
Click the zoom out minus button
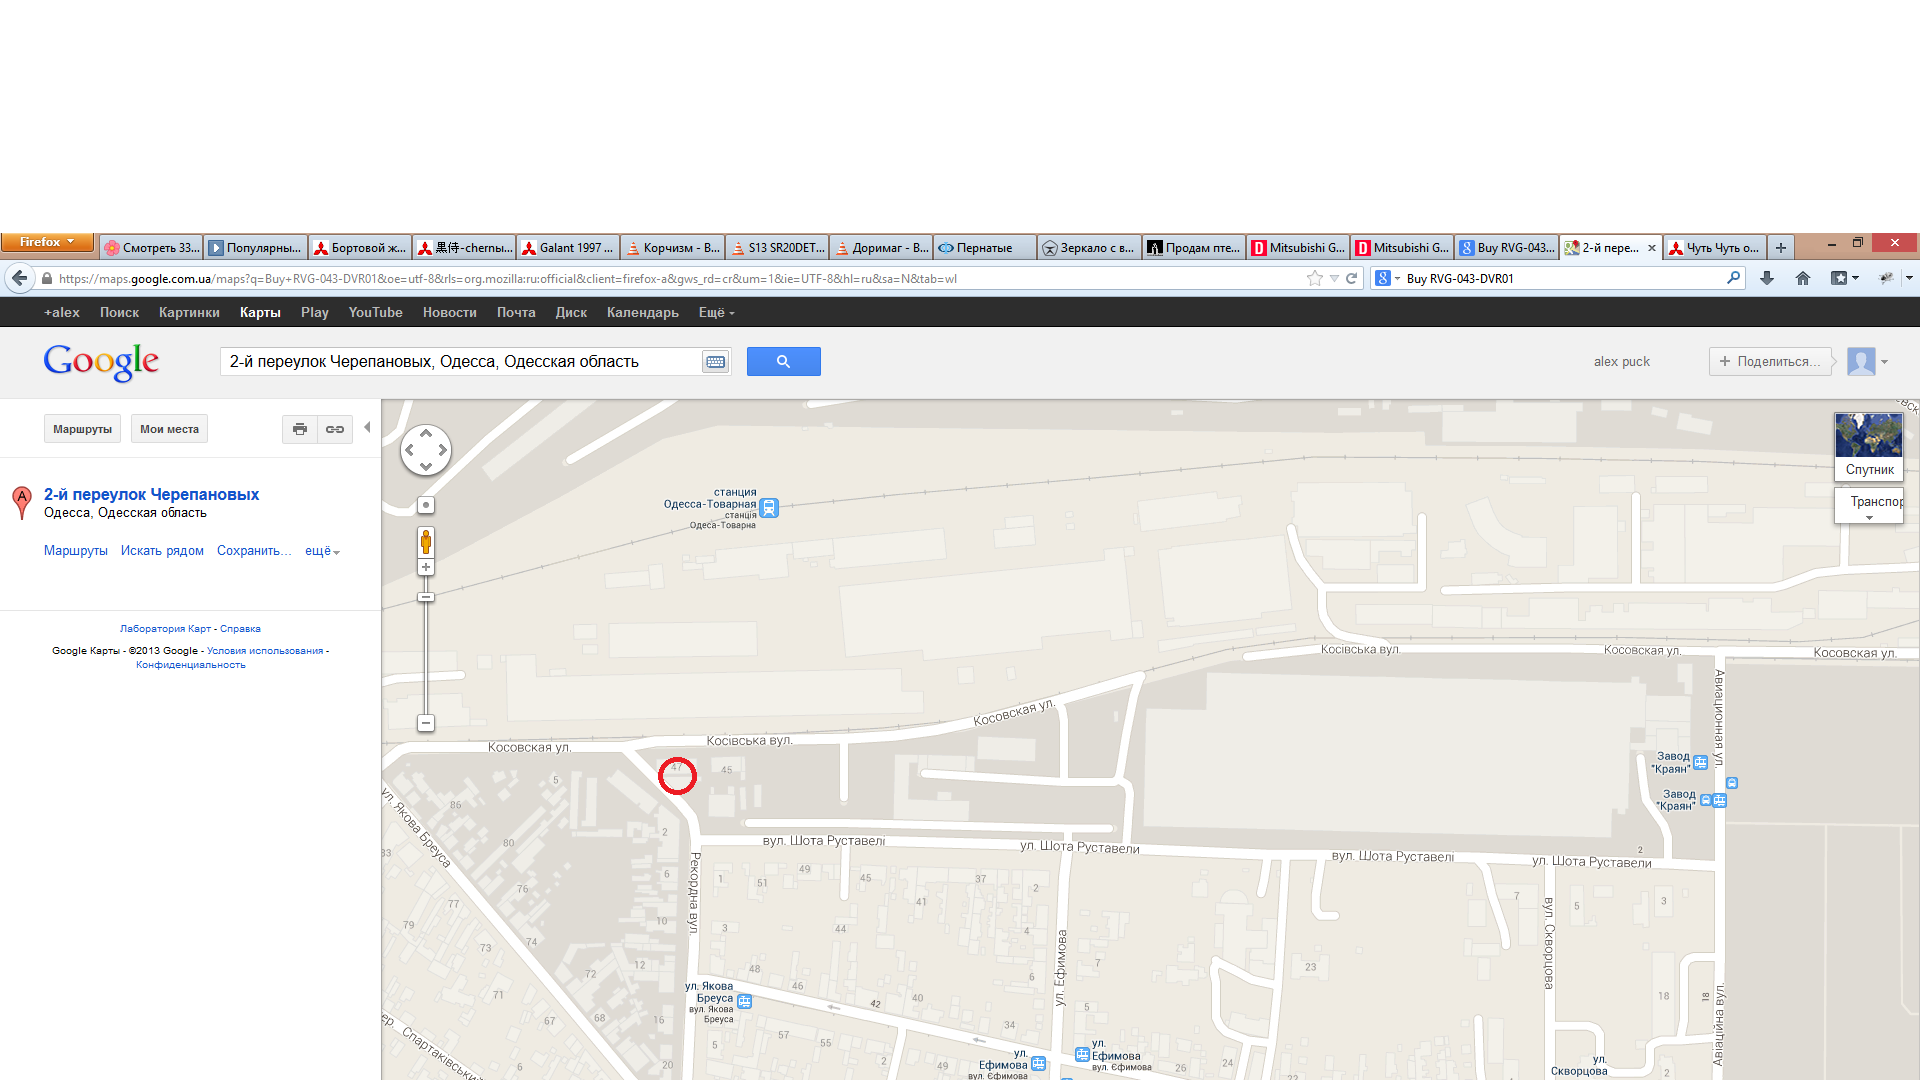[426, 723]
